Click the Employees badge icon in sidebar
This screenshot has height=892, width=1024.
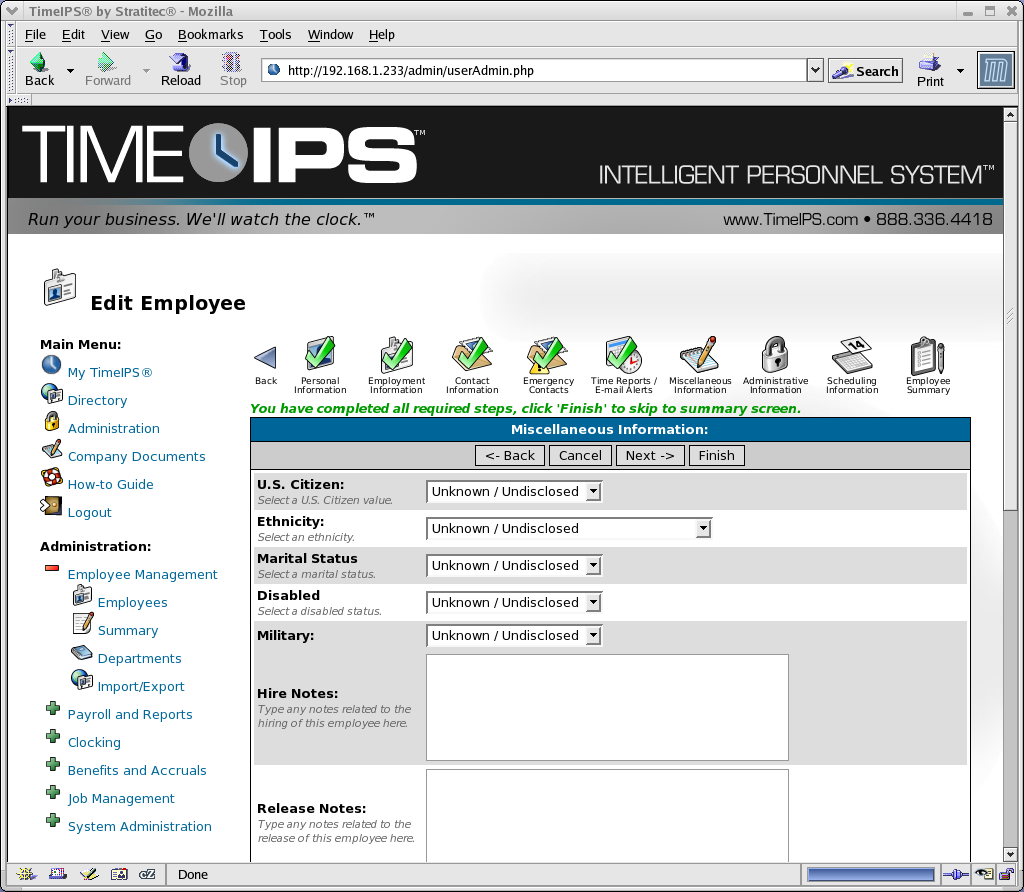[82, 595]
